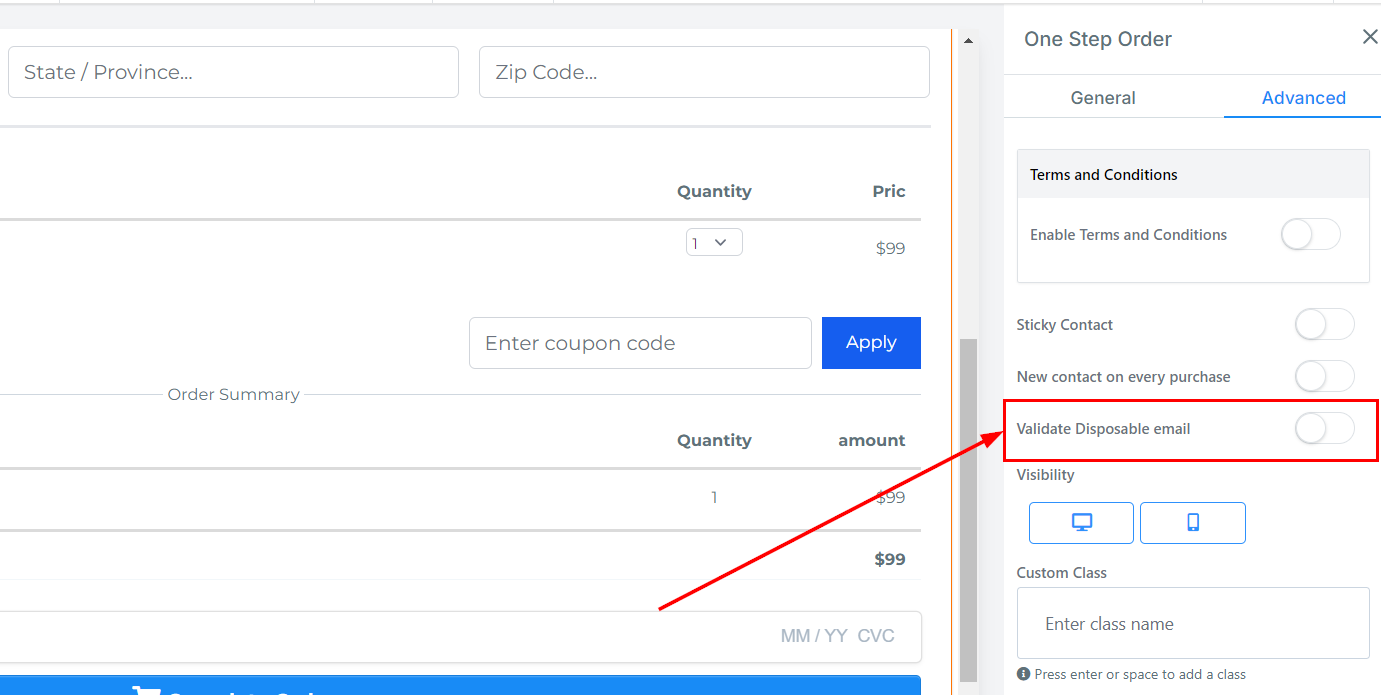Focus the Custom Class name input
Image resolution: width=1381 pixels, height=695 pixels.
point(1192,623)
